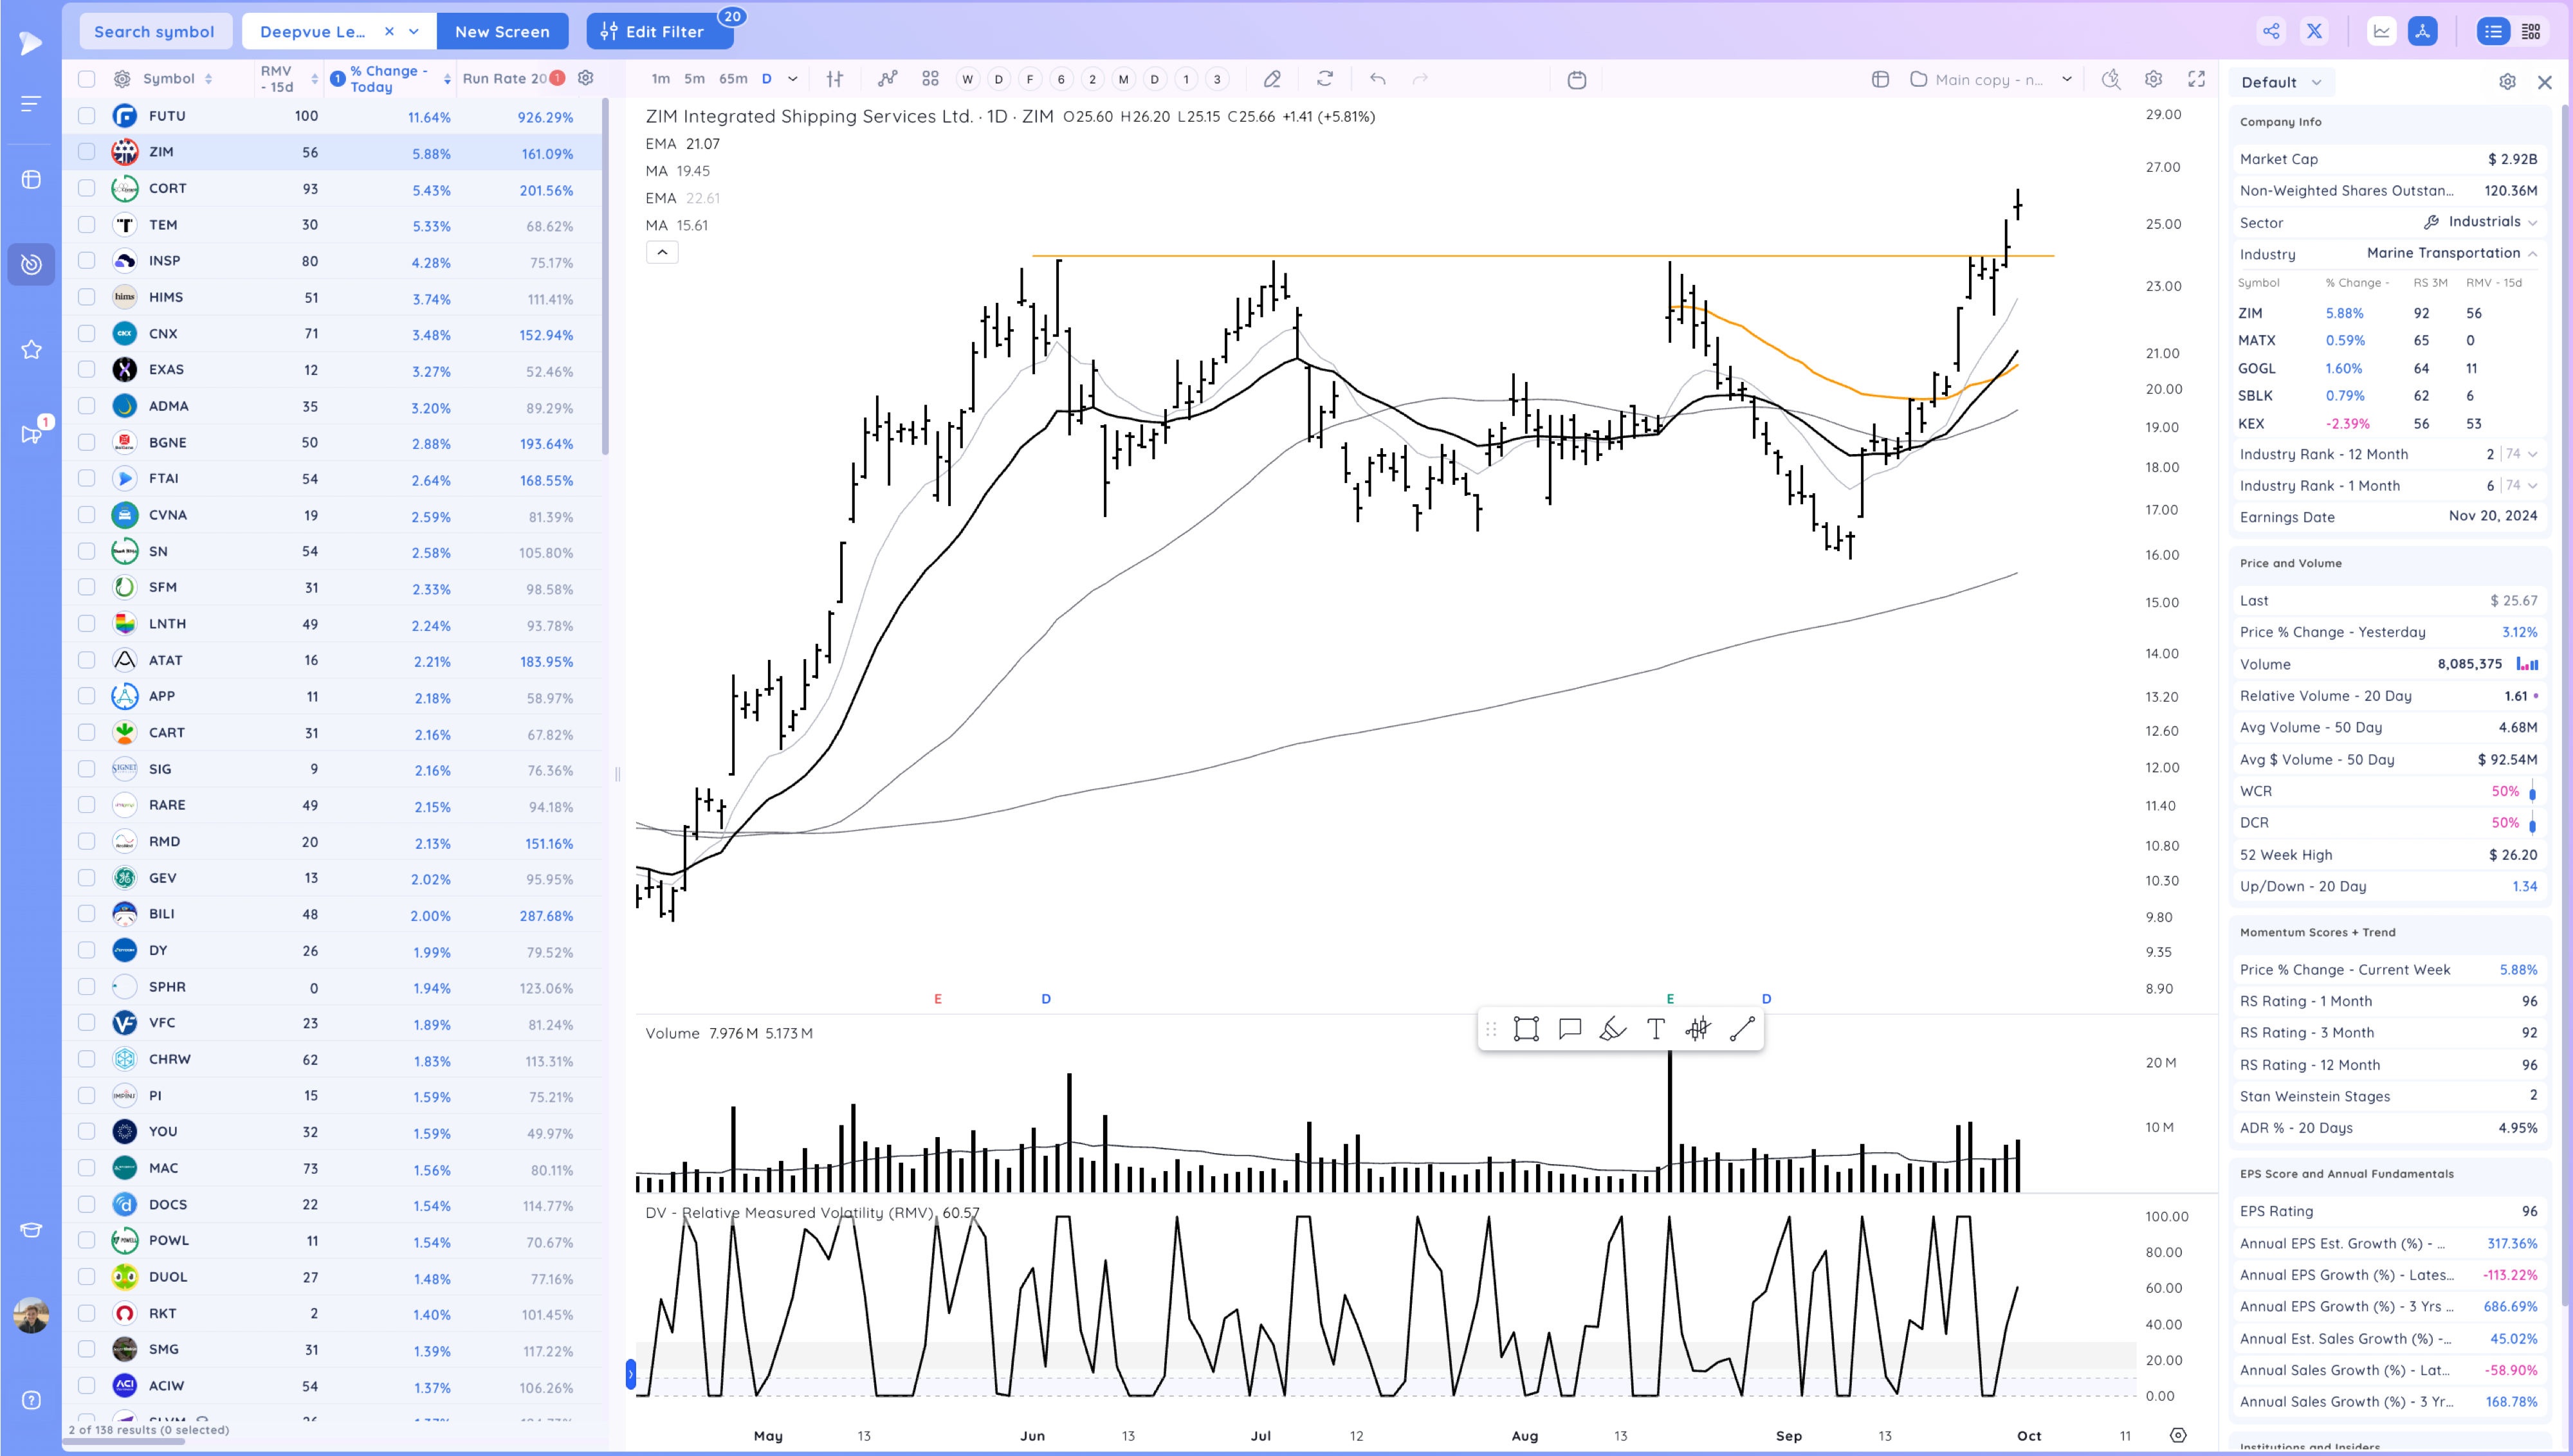Check the CVNA row checkbox
The image size is (2573, 1456).
click(x=87, y=515)
